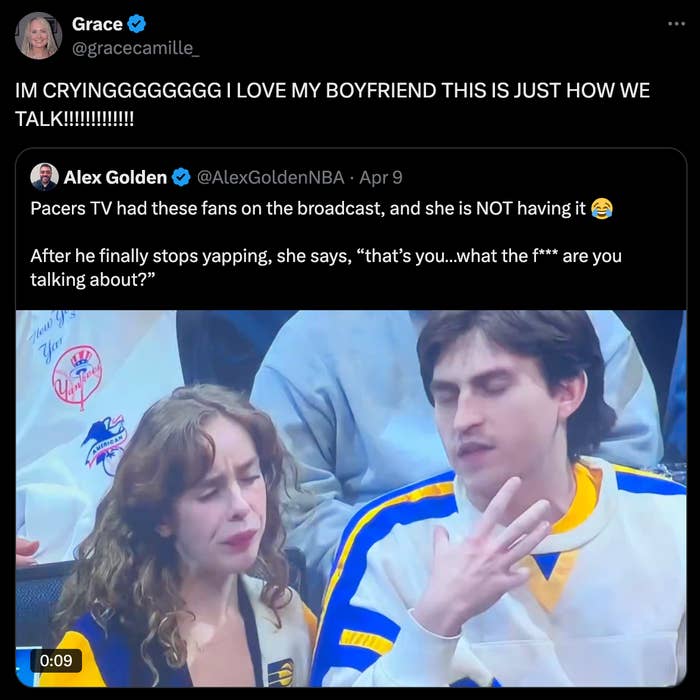This screenshot has height=700, width=700.
Task: Click the 0:09 video duration badge
Action: click(x=56, y=660)
